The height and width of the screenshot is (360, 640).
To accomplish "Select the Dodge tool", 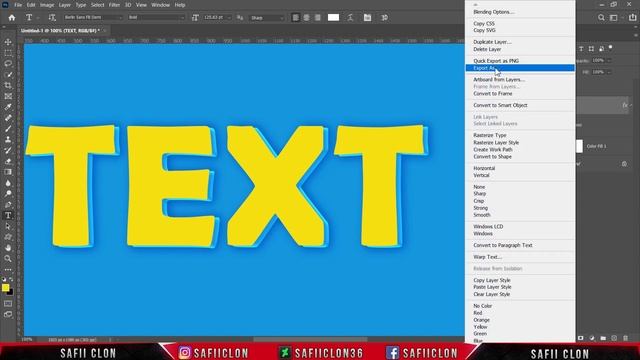I will 8,193.
